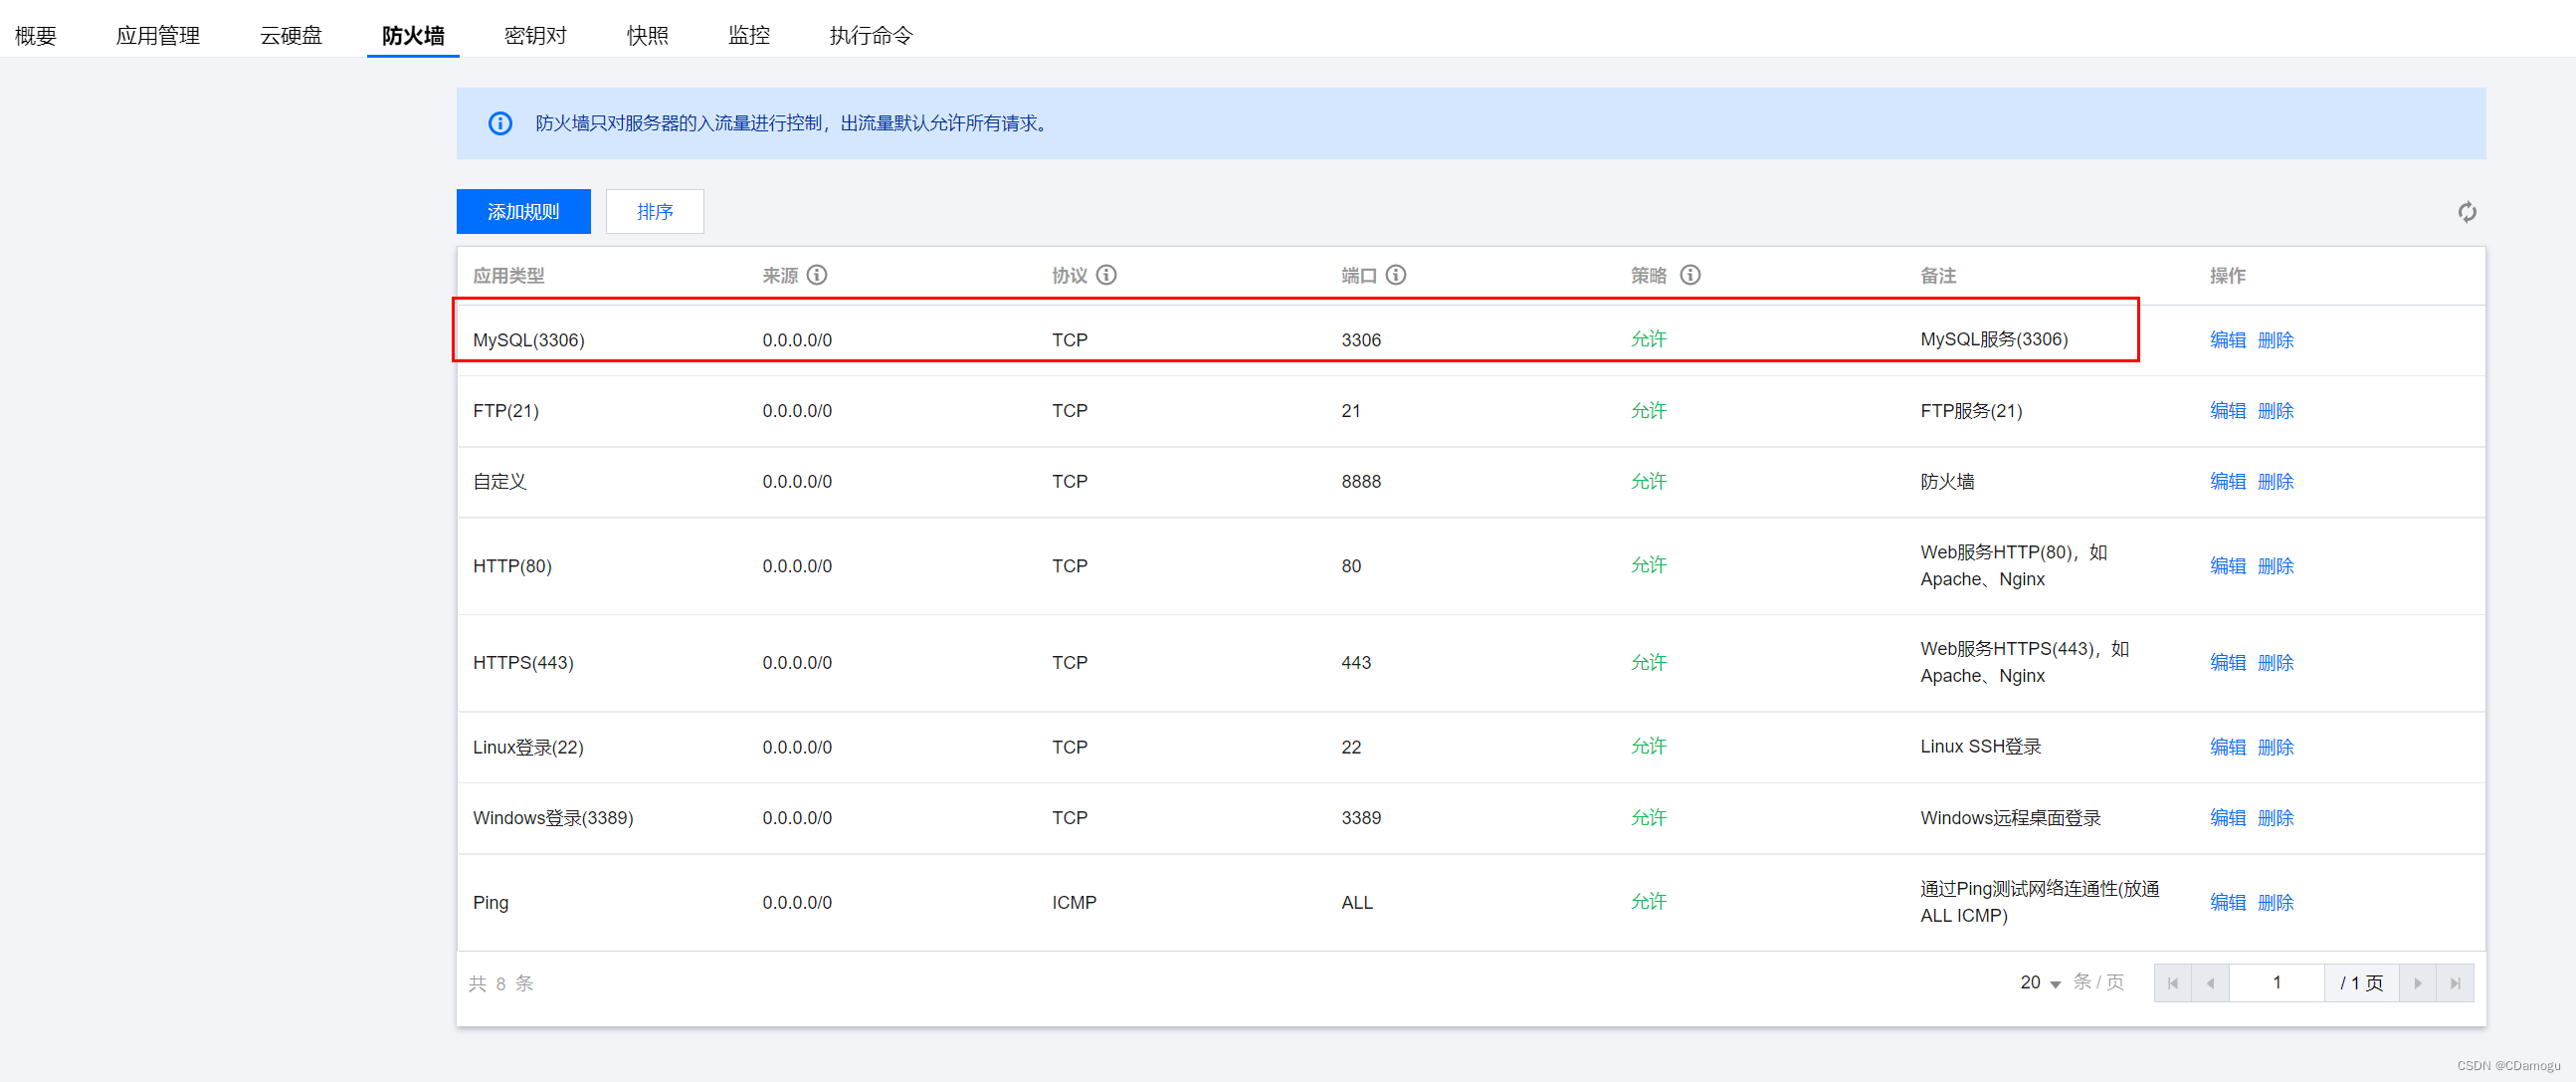Screen dimensions: 2576x1082
Task: Open the 应用管理 tab
Action: [x=158, y=35]
